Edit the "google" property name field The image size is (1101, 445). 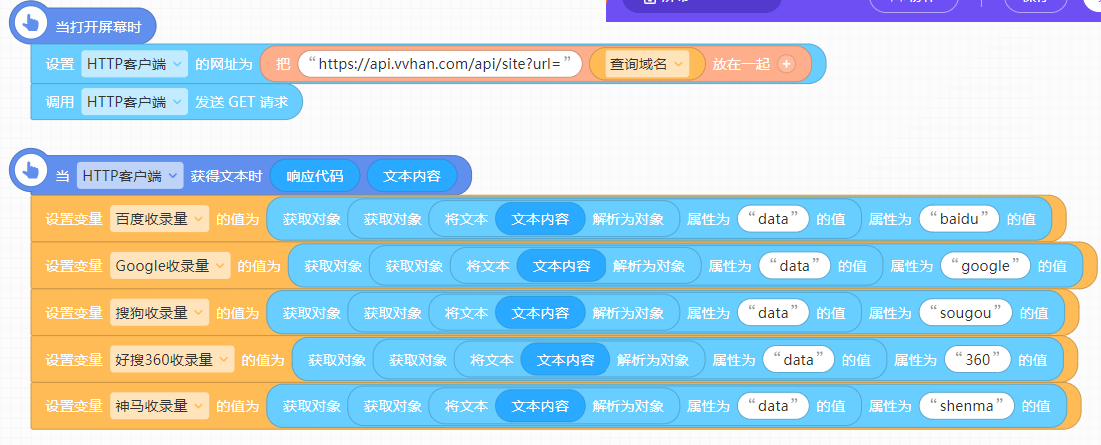click(986, 266)
